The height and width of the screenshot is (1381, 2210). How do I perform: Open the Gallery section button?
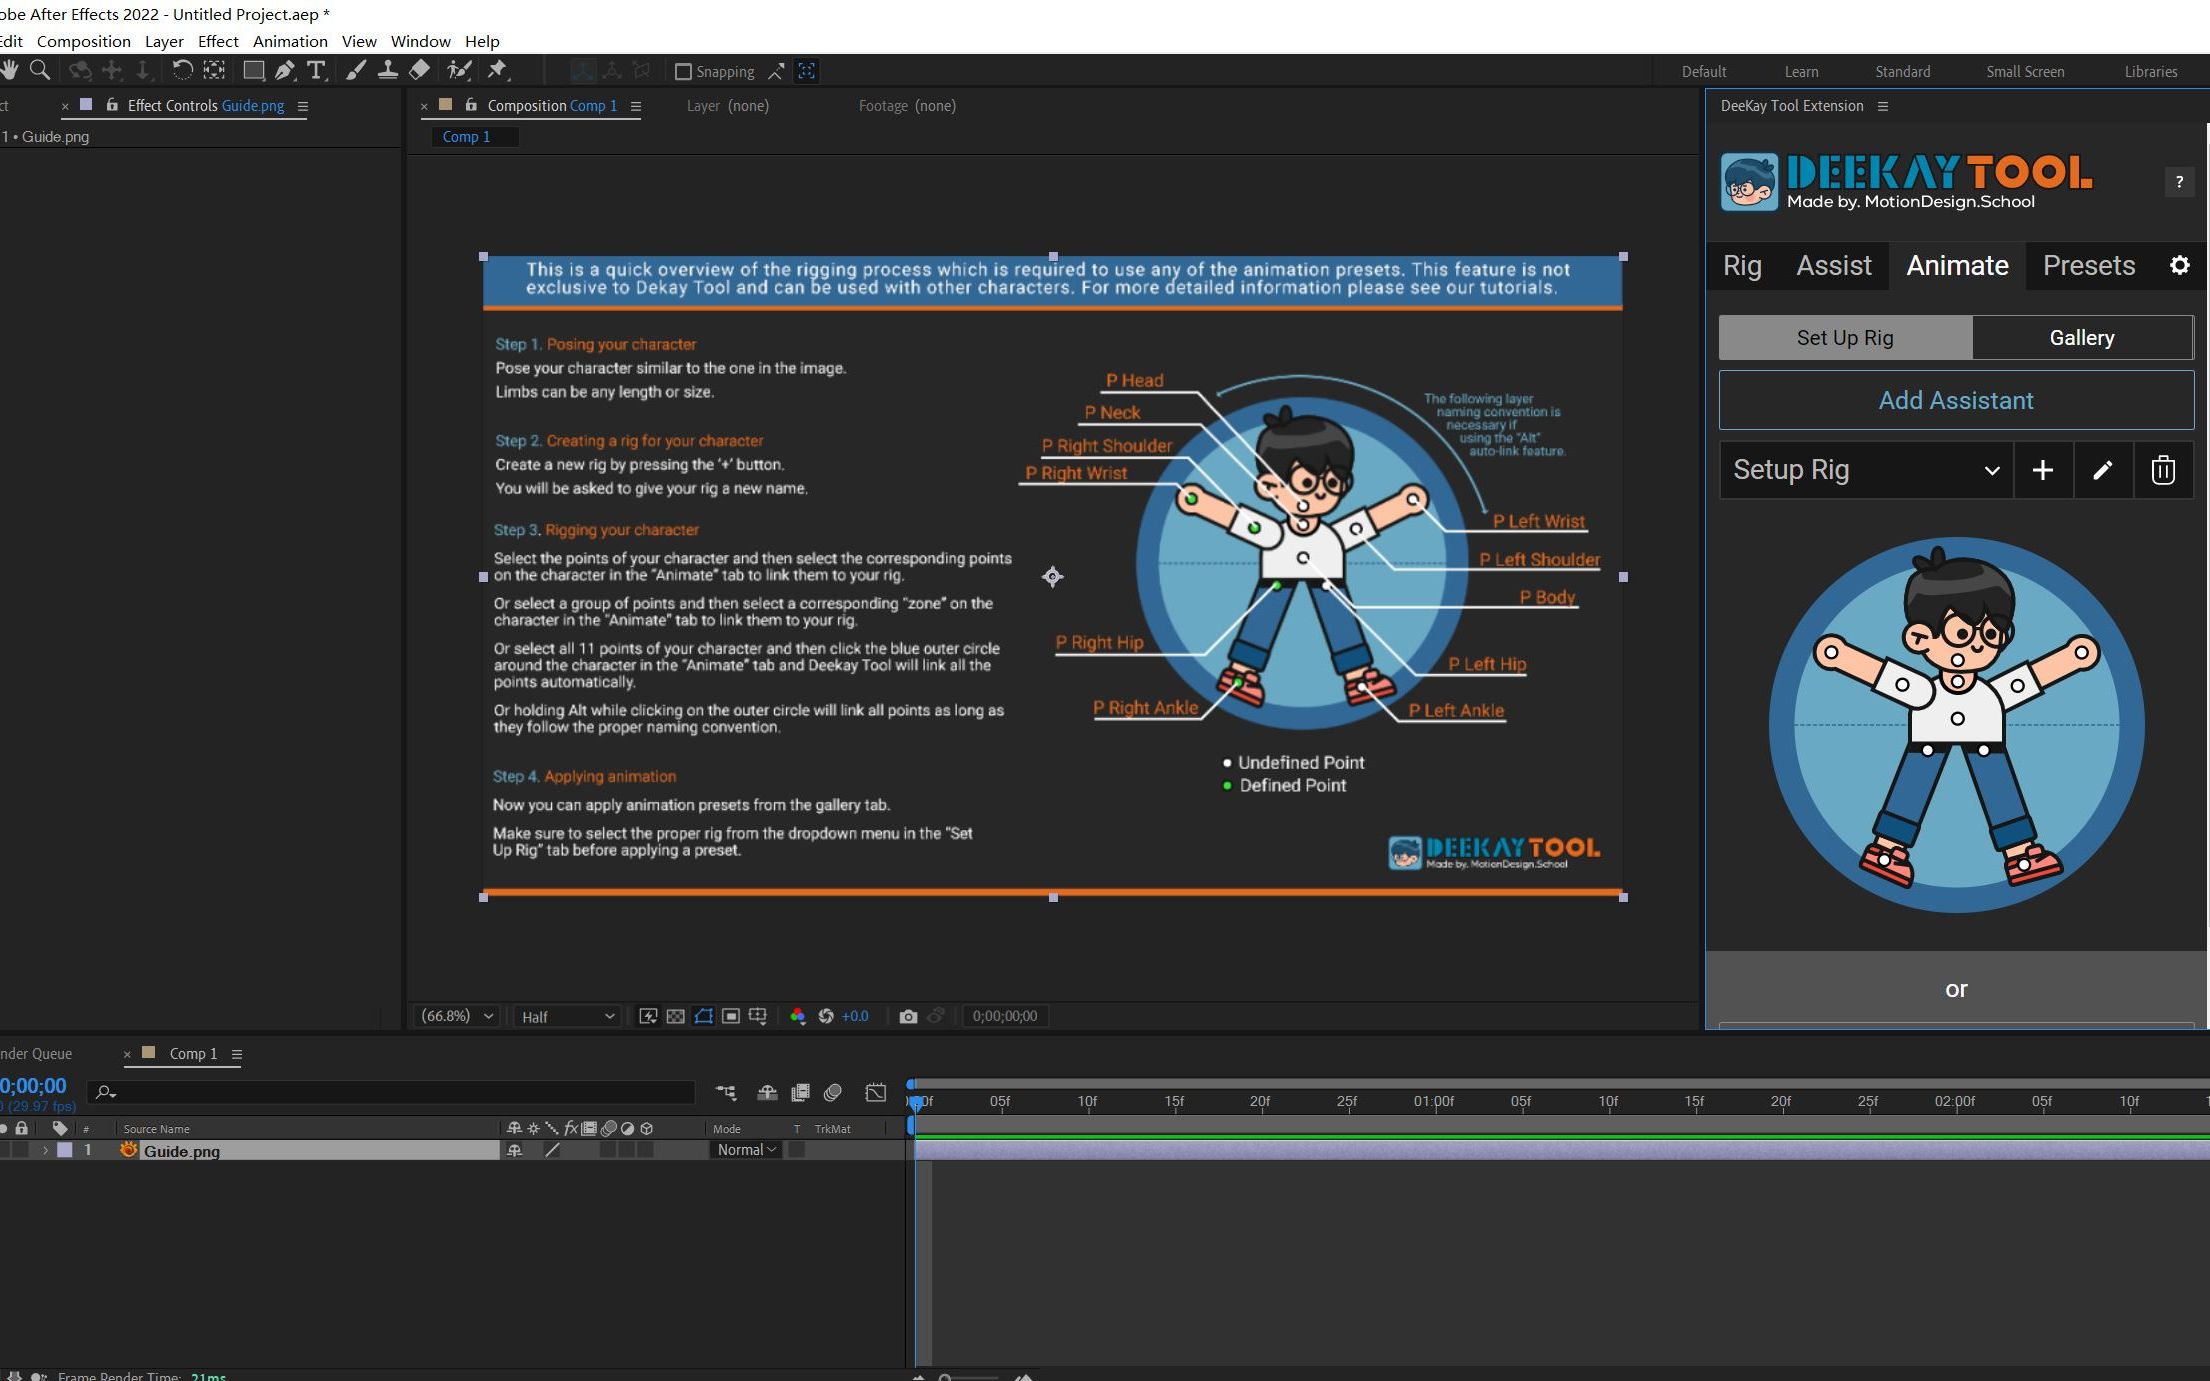coord(2081,338)
